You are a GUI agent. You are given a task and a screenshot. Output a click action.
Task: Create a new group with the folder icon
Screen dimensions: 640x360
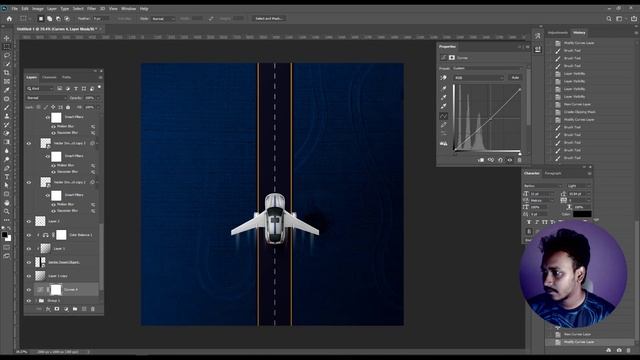click(75, 309)
